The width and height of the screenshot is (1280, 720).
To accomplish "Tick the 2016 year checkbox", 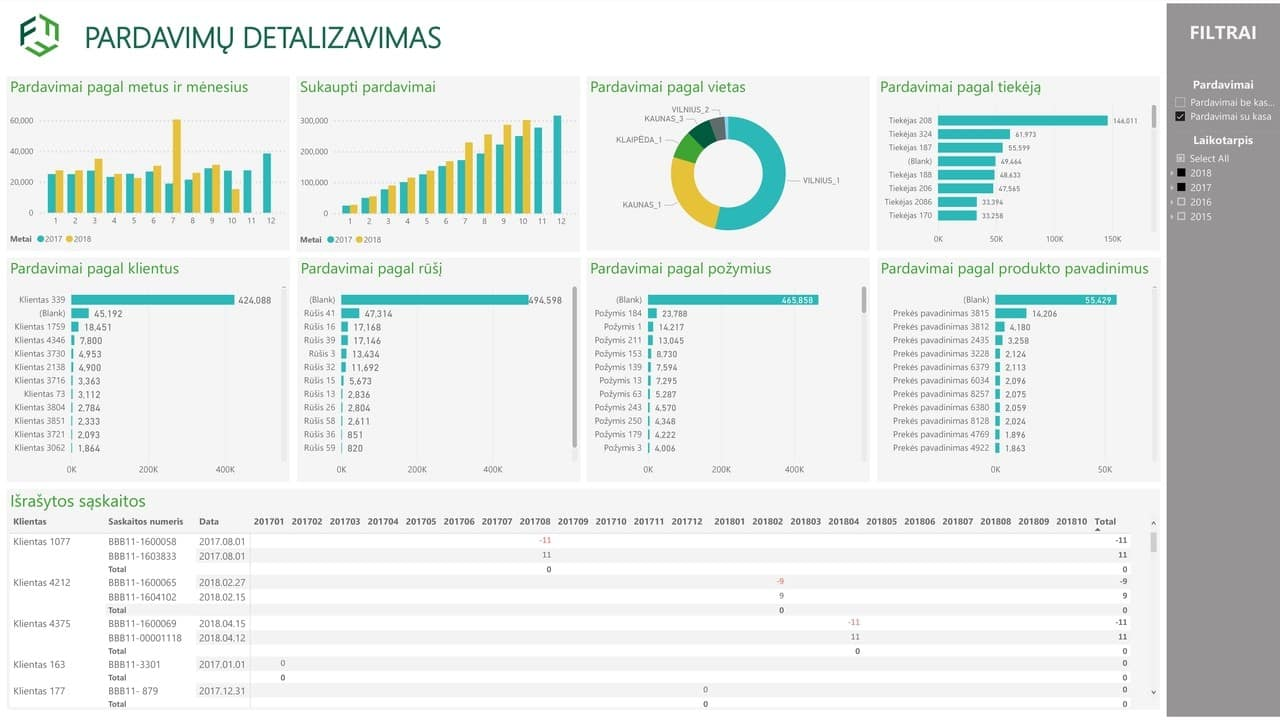I will (x=1181, y=202).
